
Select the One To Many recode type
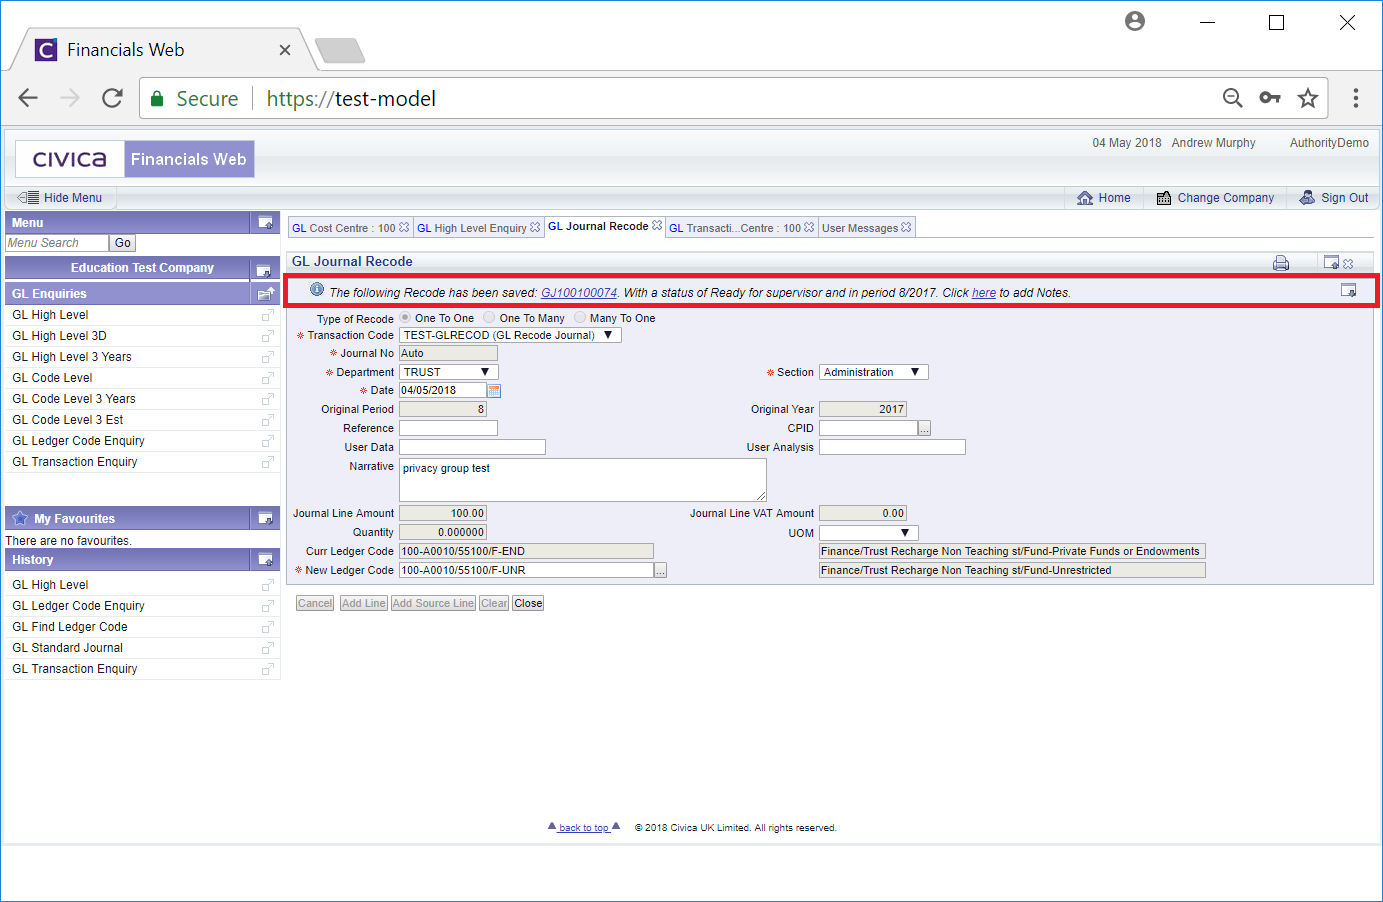(x=489, y=317)
